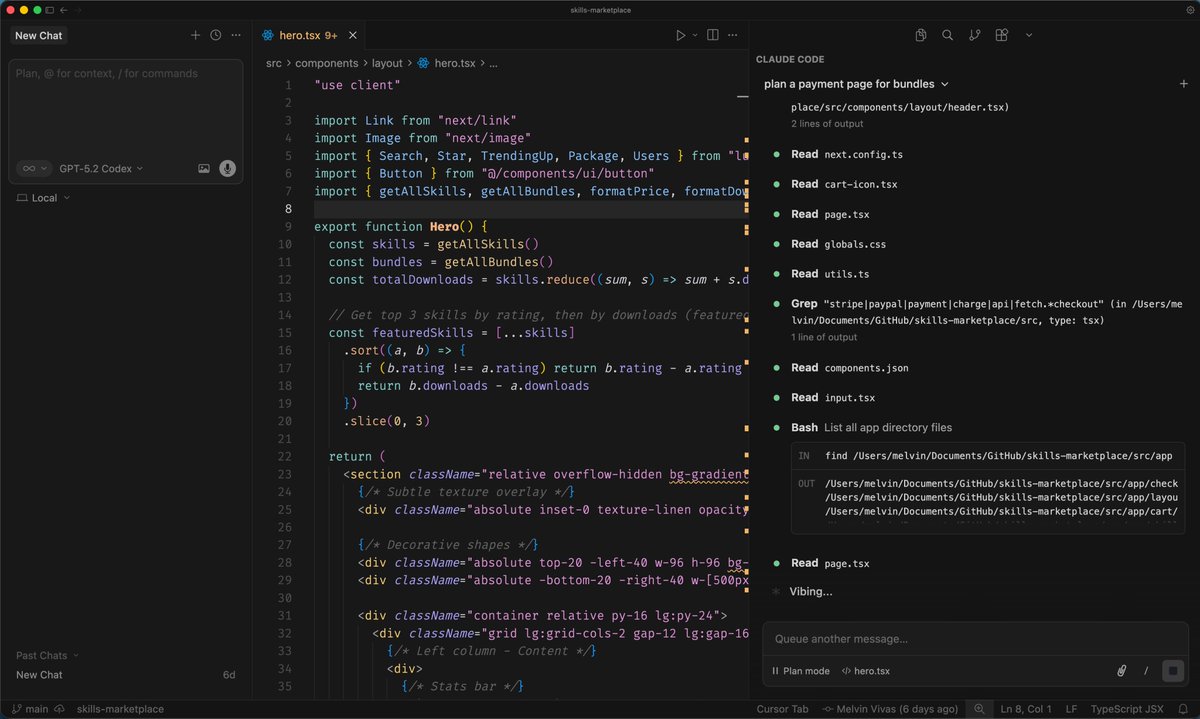Viewport: 1200px width, 719px height.
Task: Open the file Explorer icon
Action: click(921, 35)
